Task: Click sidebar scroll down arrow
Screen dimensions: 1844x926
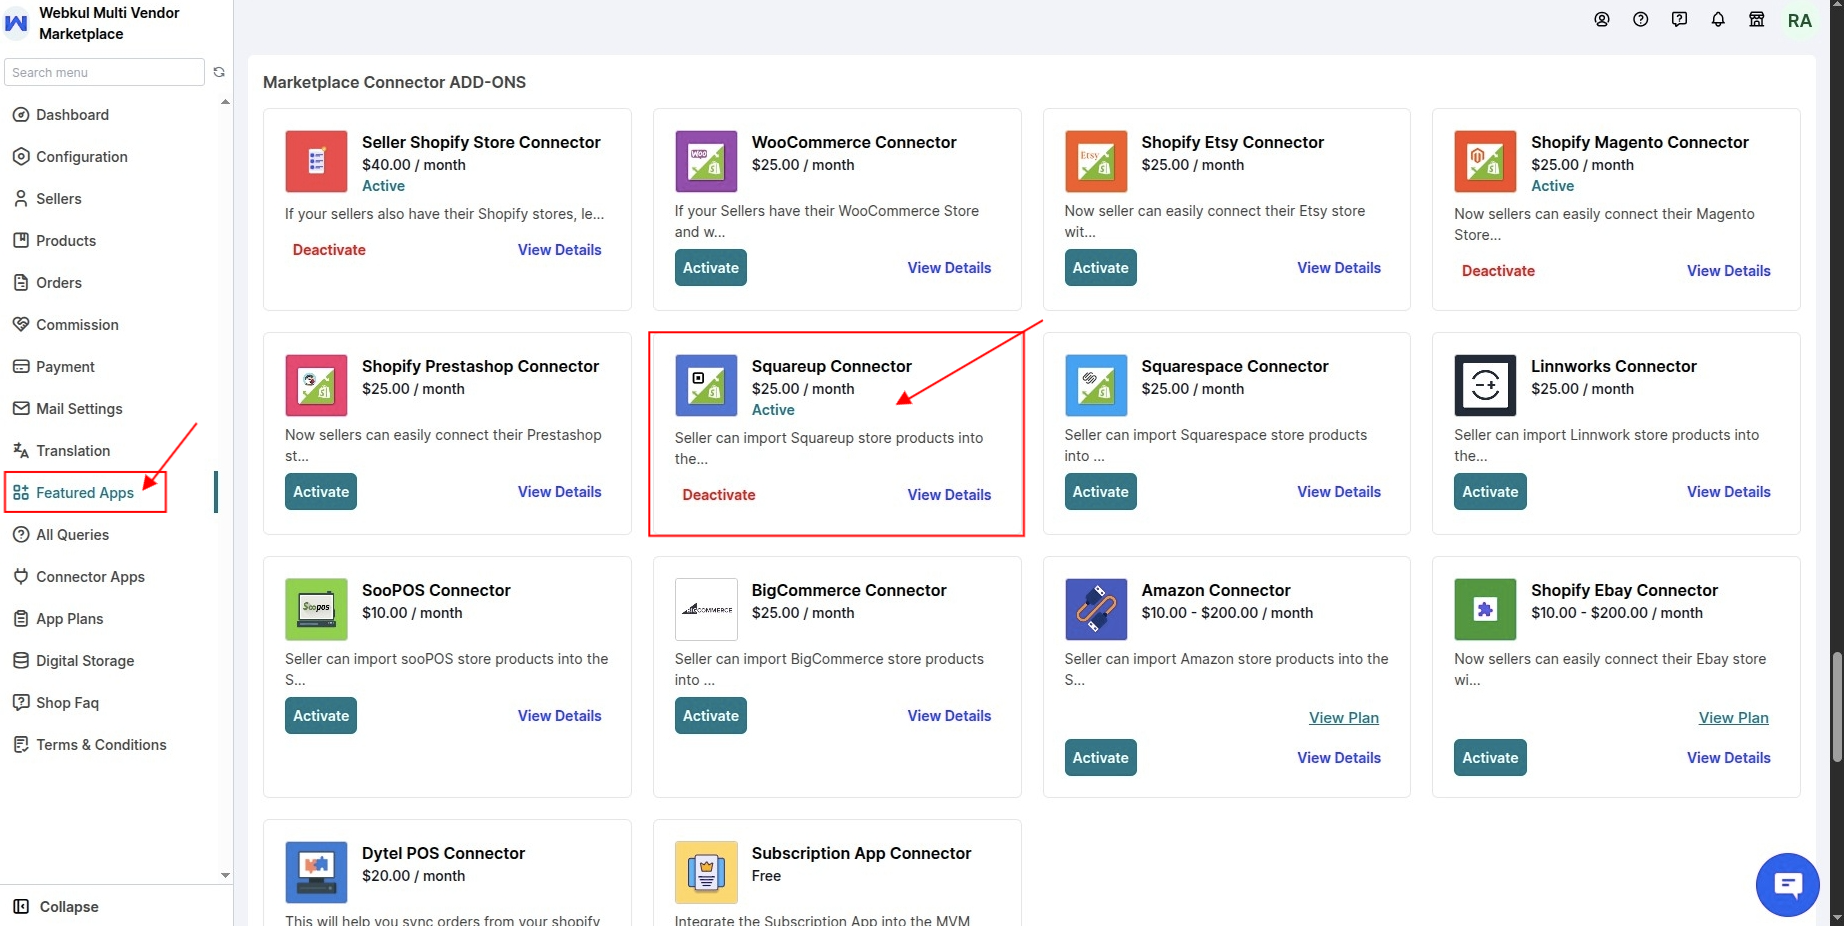Action: click(225, 875)
